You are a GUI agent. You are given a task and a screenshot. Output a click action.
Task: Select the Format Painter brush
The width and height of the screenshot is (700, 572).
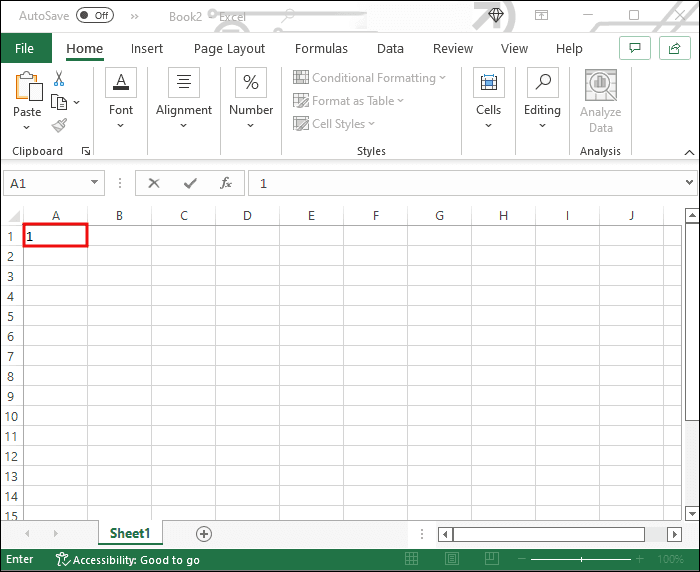59,125
